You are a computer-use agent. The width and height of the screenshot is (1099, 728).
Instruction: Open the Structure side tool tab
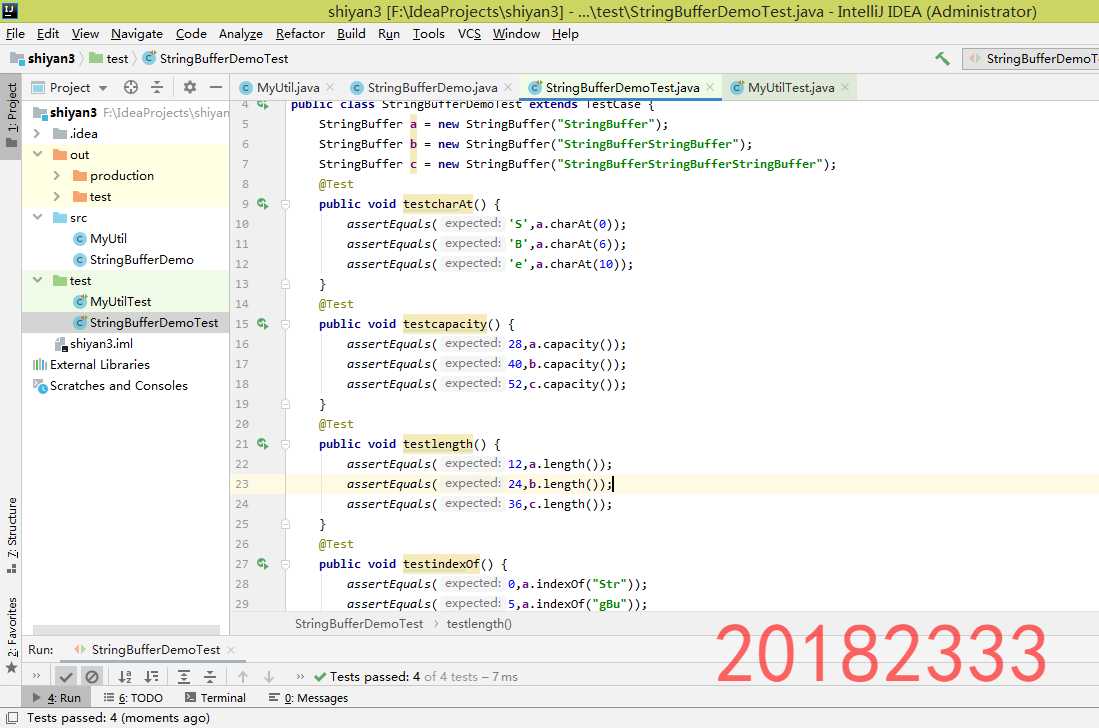[11, 535]
